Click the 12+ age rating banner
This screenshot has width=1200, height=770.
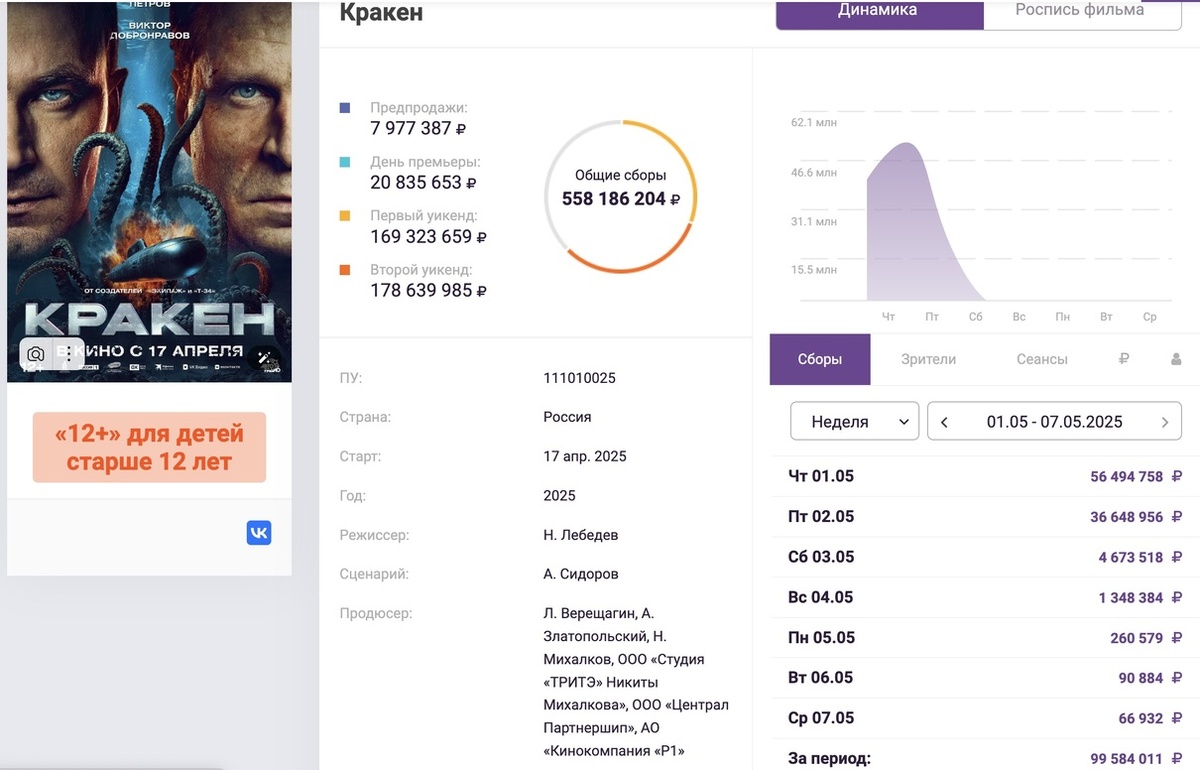[149, 448]
